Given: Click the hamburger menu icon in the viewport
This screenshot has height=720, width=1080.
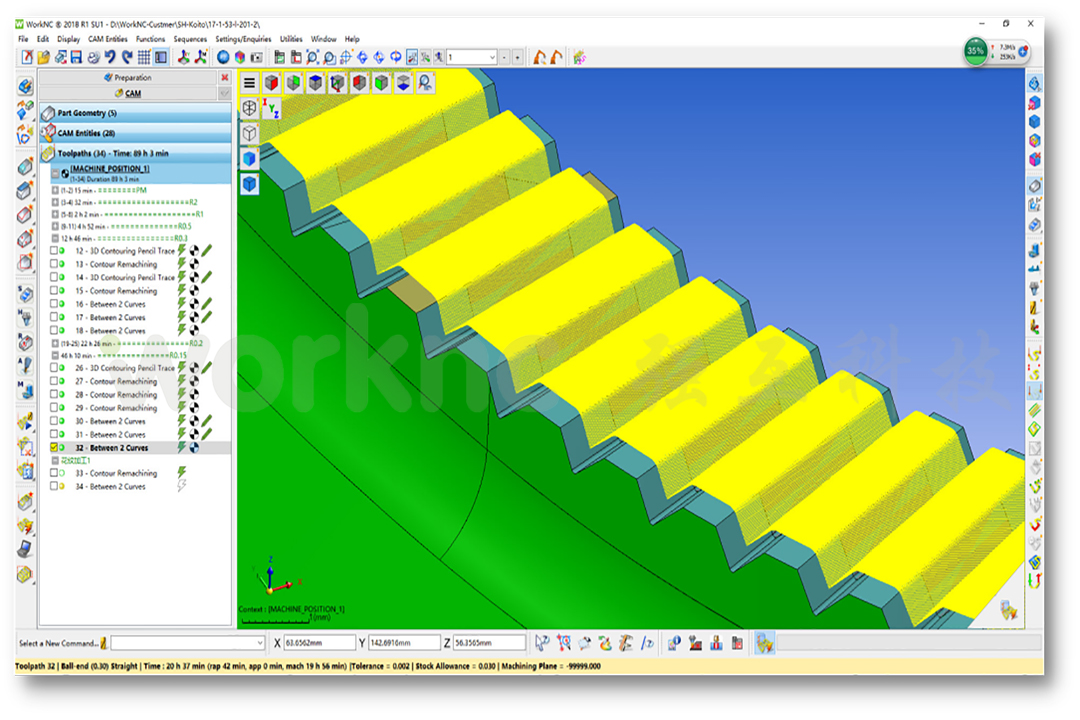Looking at the screenshot, I should [x=249, y=83].
